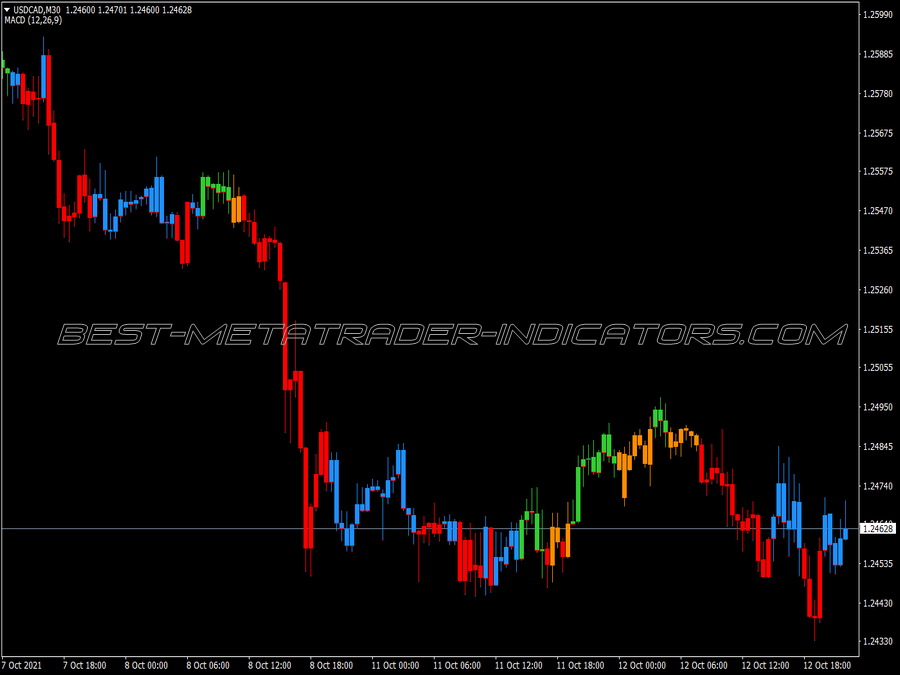Select the 1.24740 price scale value
Screen dimensions: 900x675
coord(878,487)
